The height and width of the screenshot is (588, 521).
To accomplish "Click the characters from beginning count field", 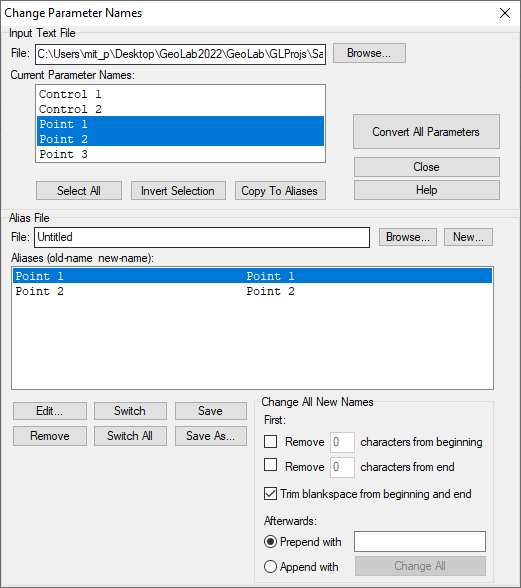I will (x=342, y=442).
